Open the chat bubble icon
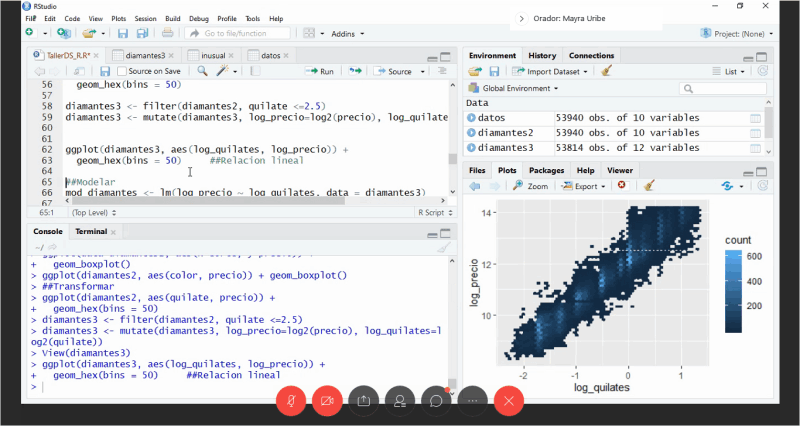 click(436, 400)
